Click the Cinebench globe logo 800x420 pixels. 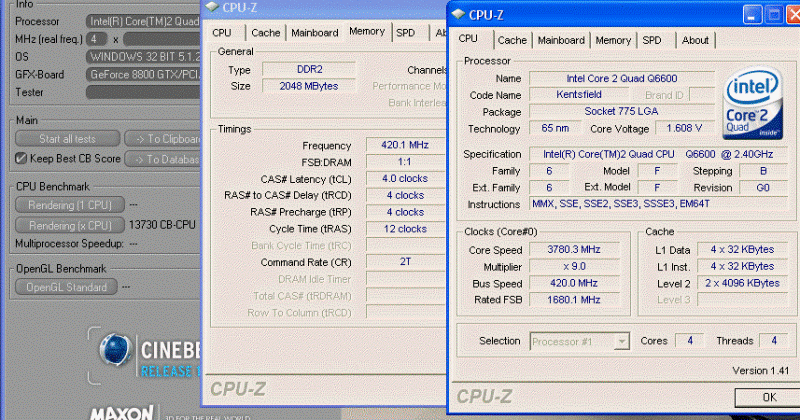[116, 350]
